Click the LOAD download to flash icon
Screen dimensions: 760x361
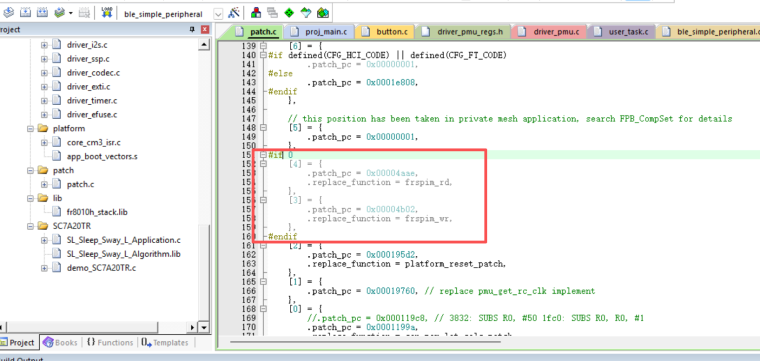[x=107, y=13]
